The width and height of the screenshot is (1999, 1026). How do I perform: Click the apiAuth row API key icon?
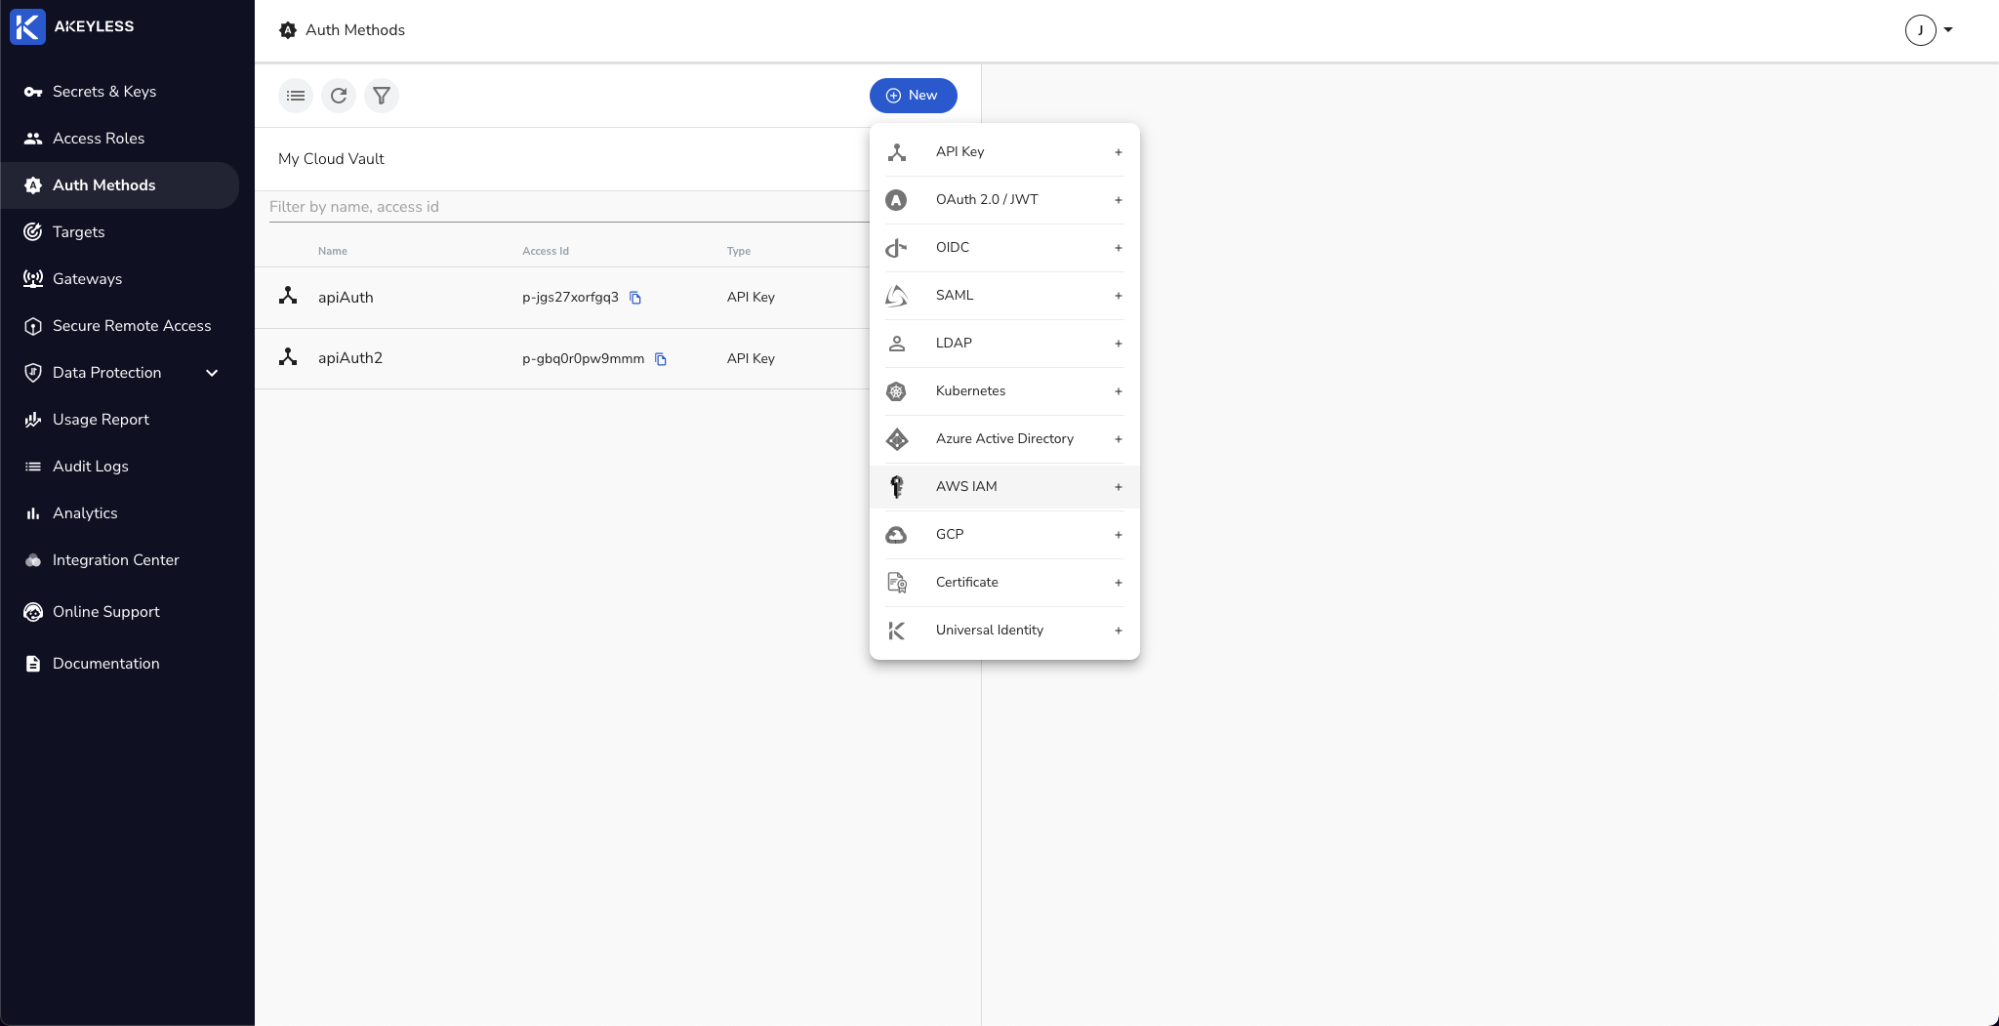tap(288, 296)
